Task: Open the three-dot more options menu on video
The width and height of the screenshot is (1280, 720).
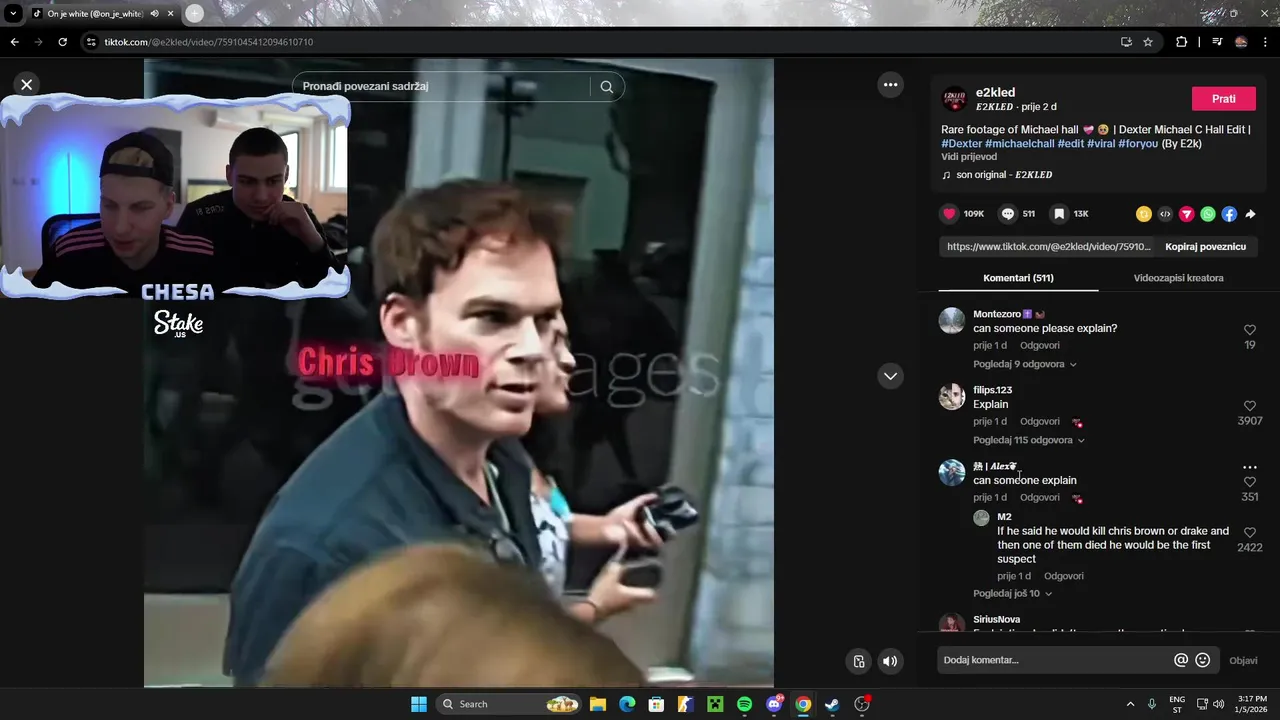Action: tap(890, 85)
